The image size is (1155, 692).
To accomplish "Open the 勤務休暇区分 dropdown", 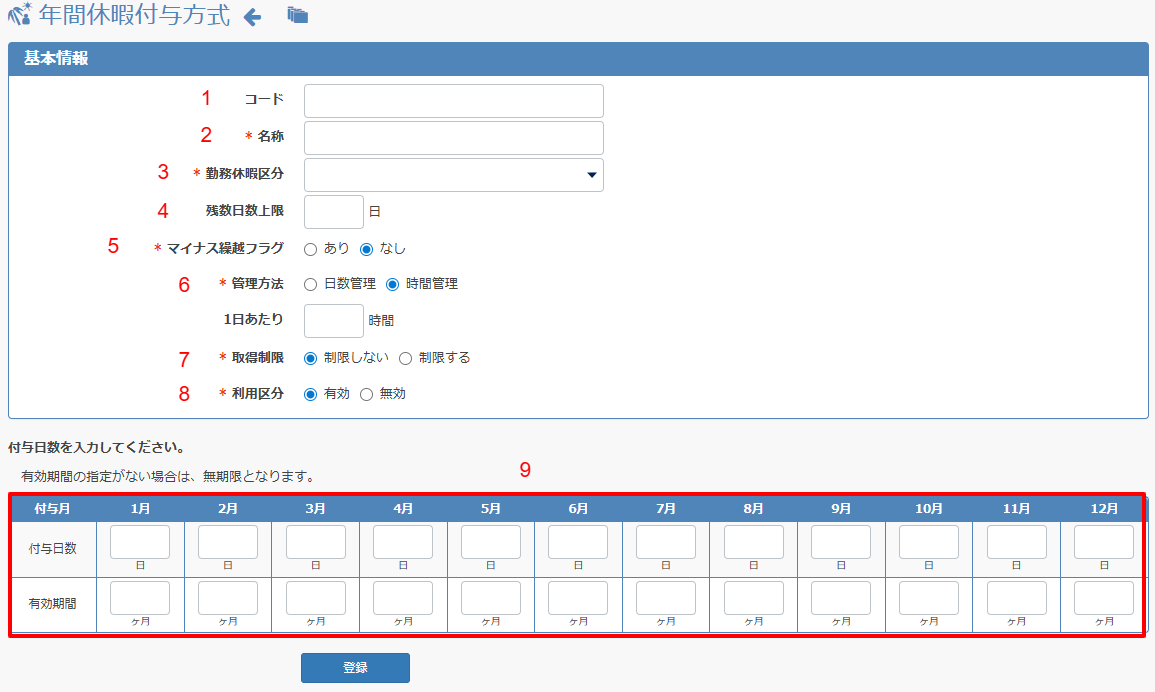I will (x=454, y=175).
